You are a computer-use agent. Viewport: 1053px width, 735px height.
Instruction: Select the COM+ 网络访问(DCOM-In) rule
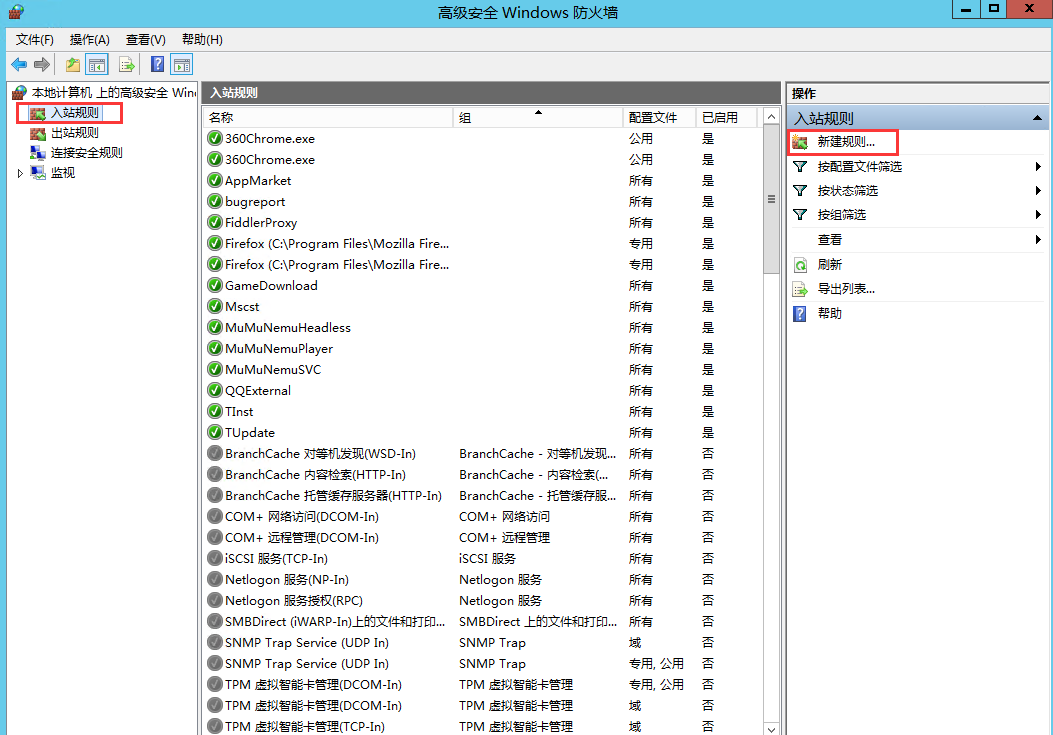tap(482, 517)
